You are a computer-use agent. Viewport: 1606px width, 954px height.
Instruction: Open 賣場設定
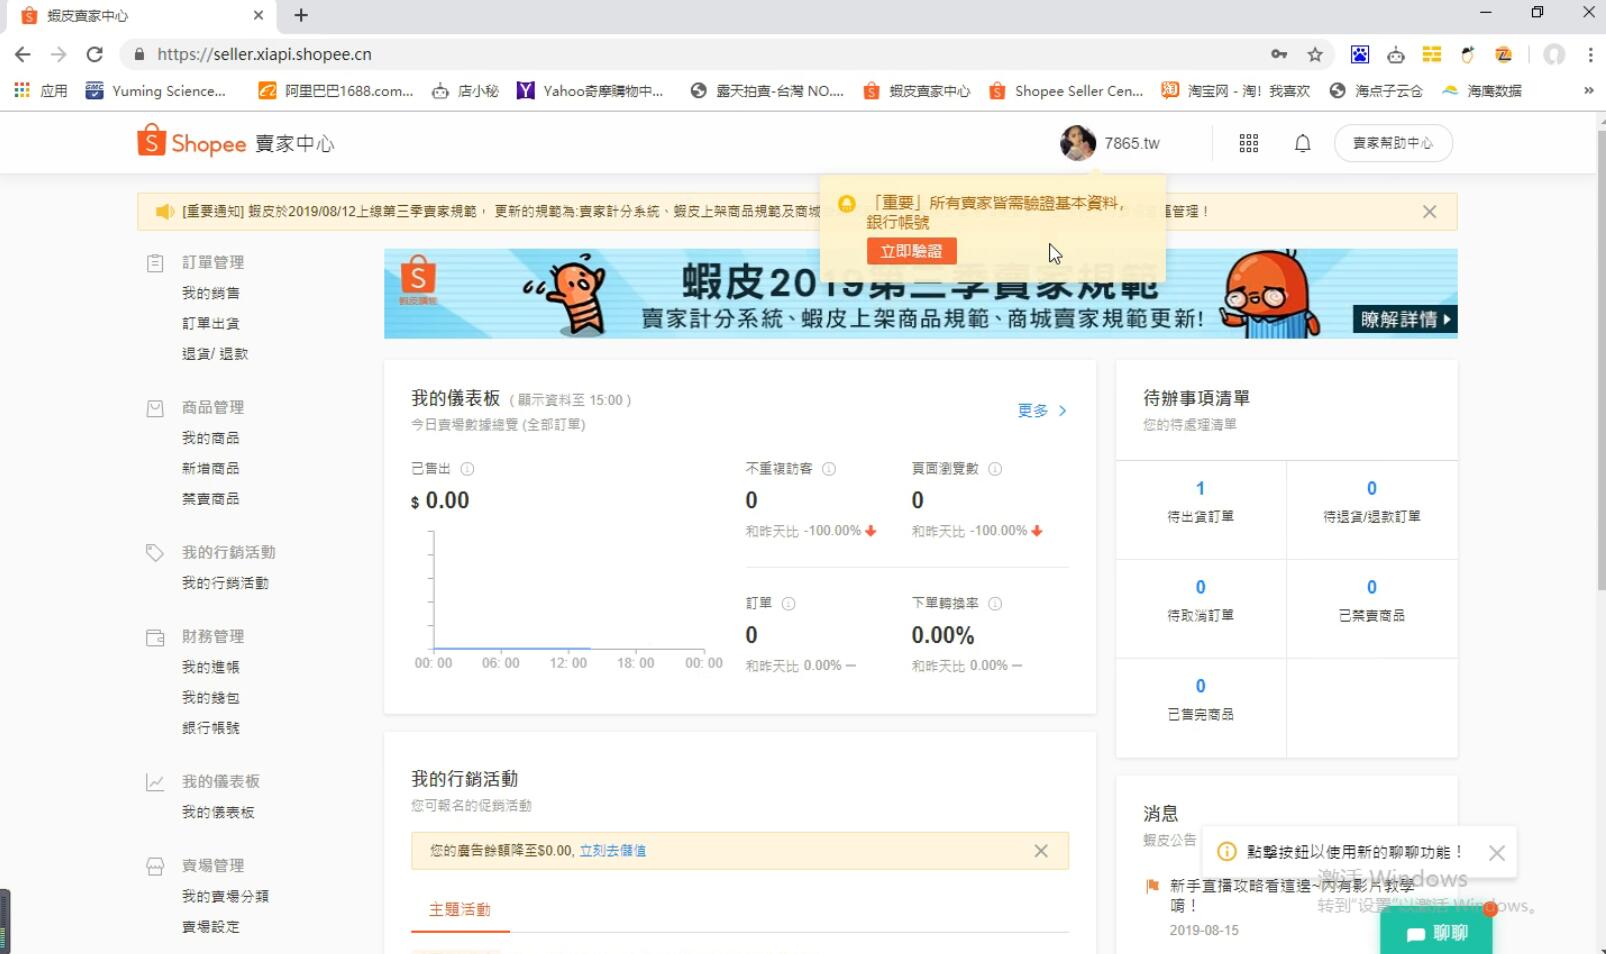click(x=211, y=927)
